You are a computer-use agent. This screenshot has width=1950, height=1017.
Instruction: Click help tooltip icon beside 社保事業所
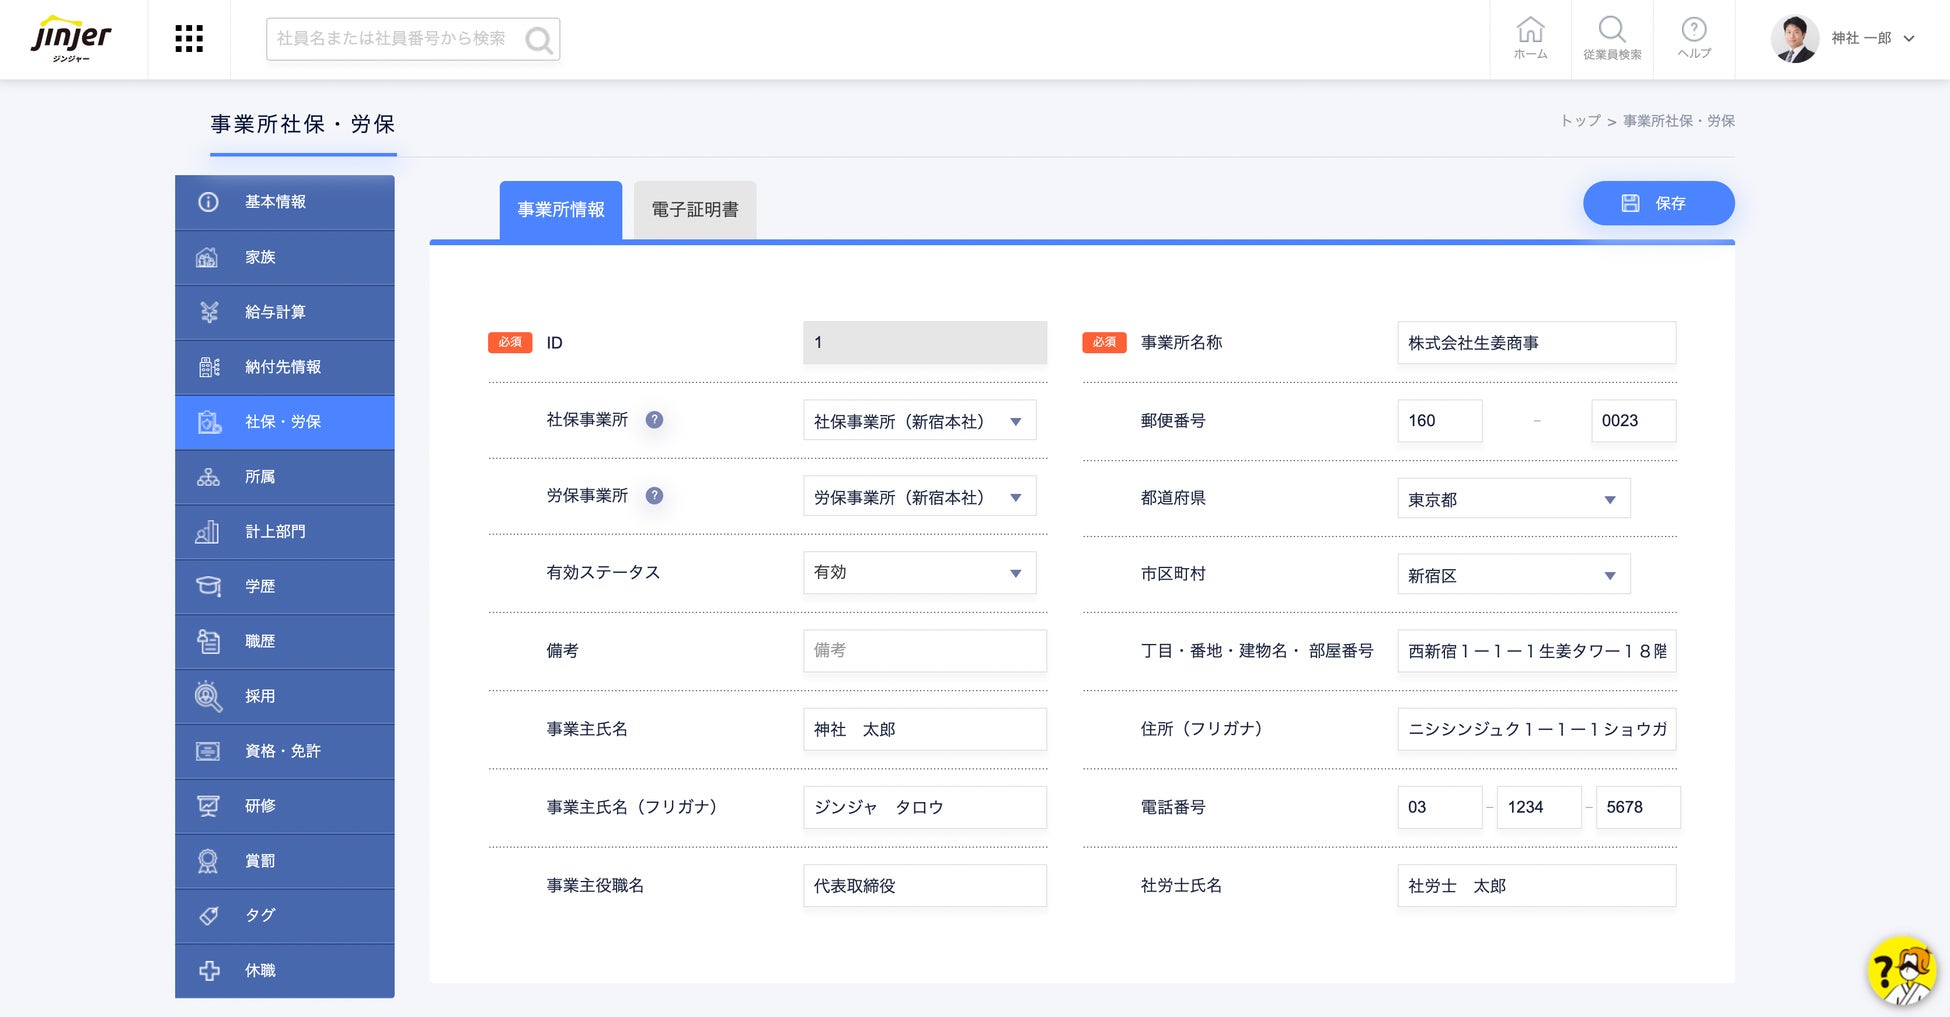(x=654, y=420)
